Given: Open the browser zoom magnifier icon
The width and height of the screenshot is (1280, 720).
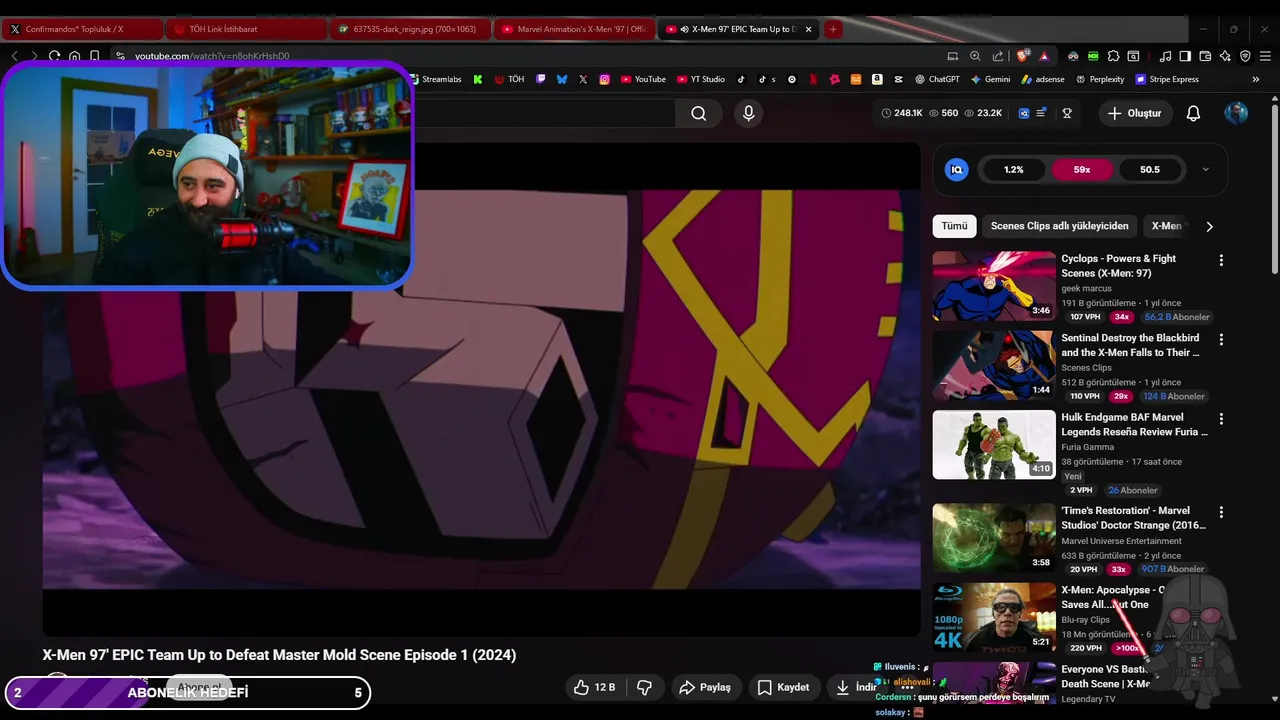Looking at the screenshot, I should 975,56.
